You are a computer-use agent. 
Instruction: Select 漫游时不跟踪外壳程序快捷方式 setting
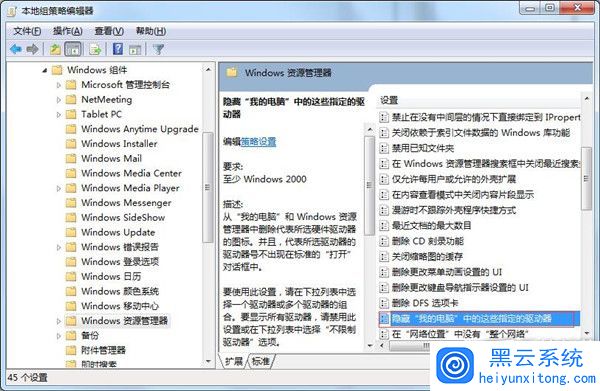(454, 210)
